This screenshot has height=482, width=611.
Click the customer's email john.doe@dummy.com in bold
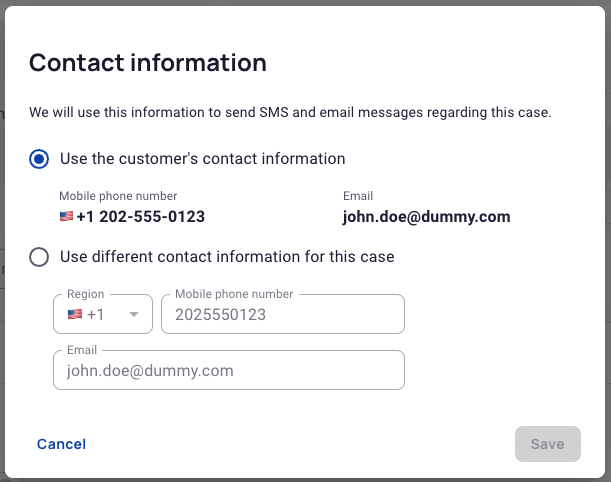pos(426,217)
